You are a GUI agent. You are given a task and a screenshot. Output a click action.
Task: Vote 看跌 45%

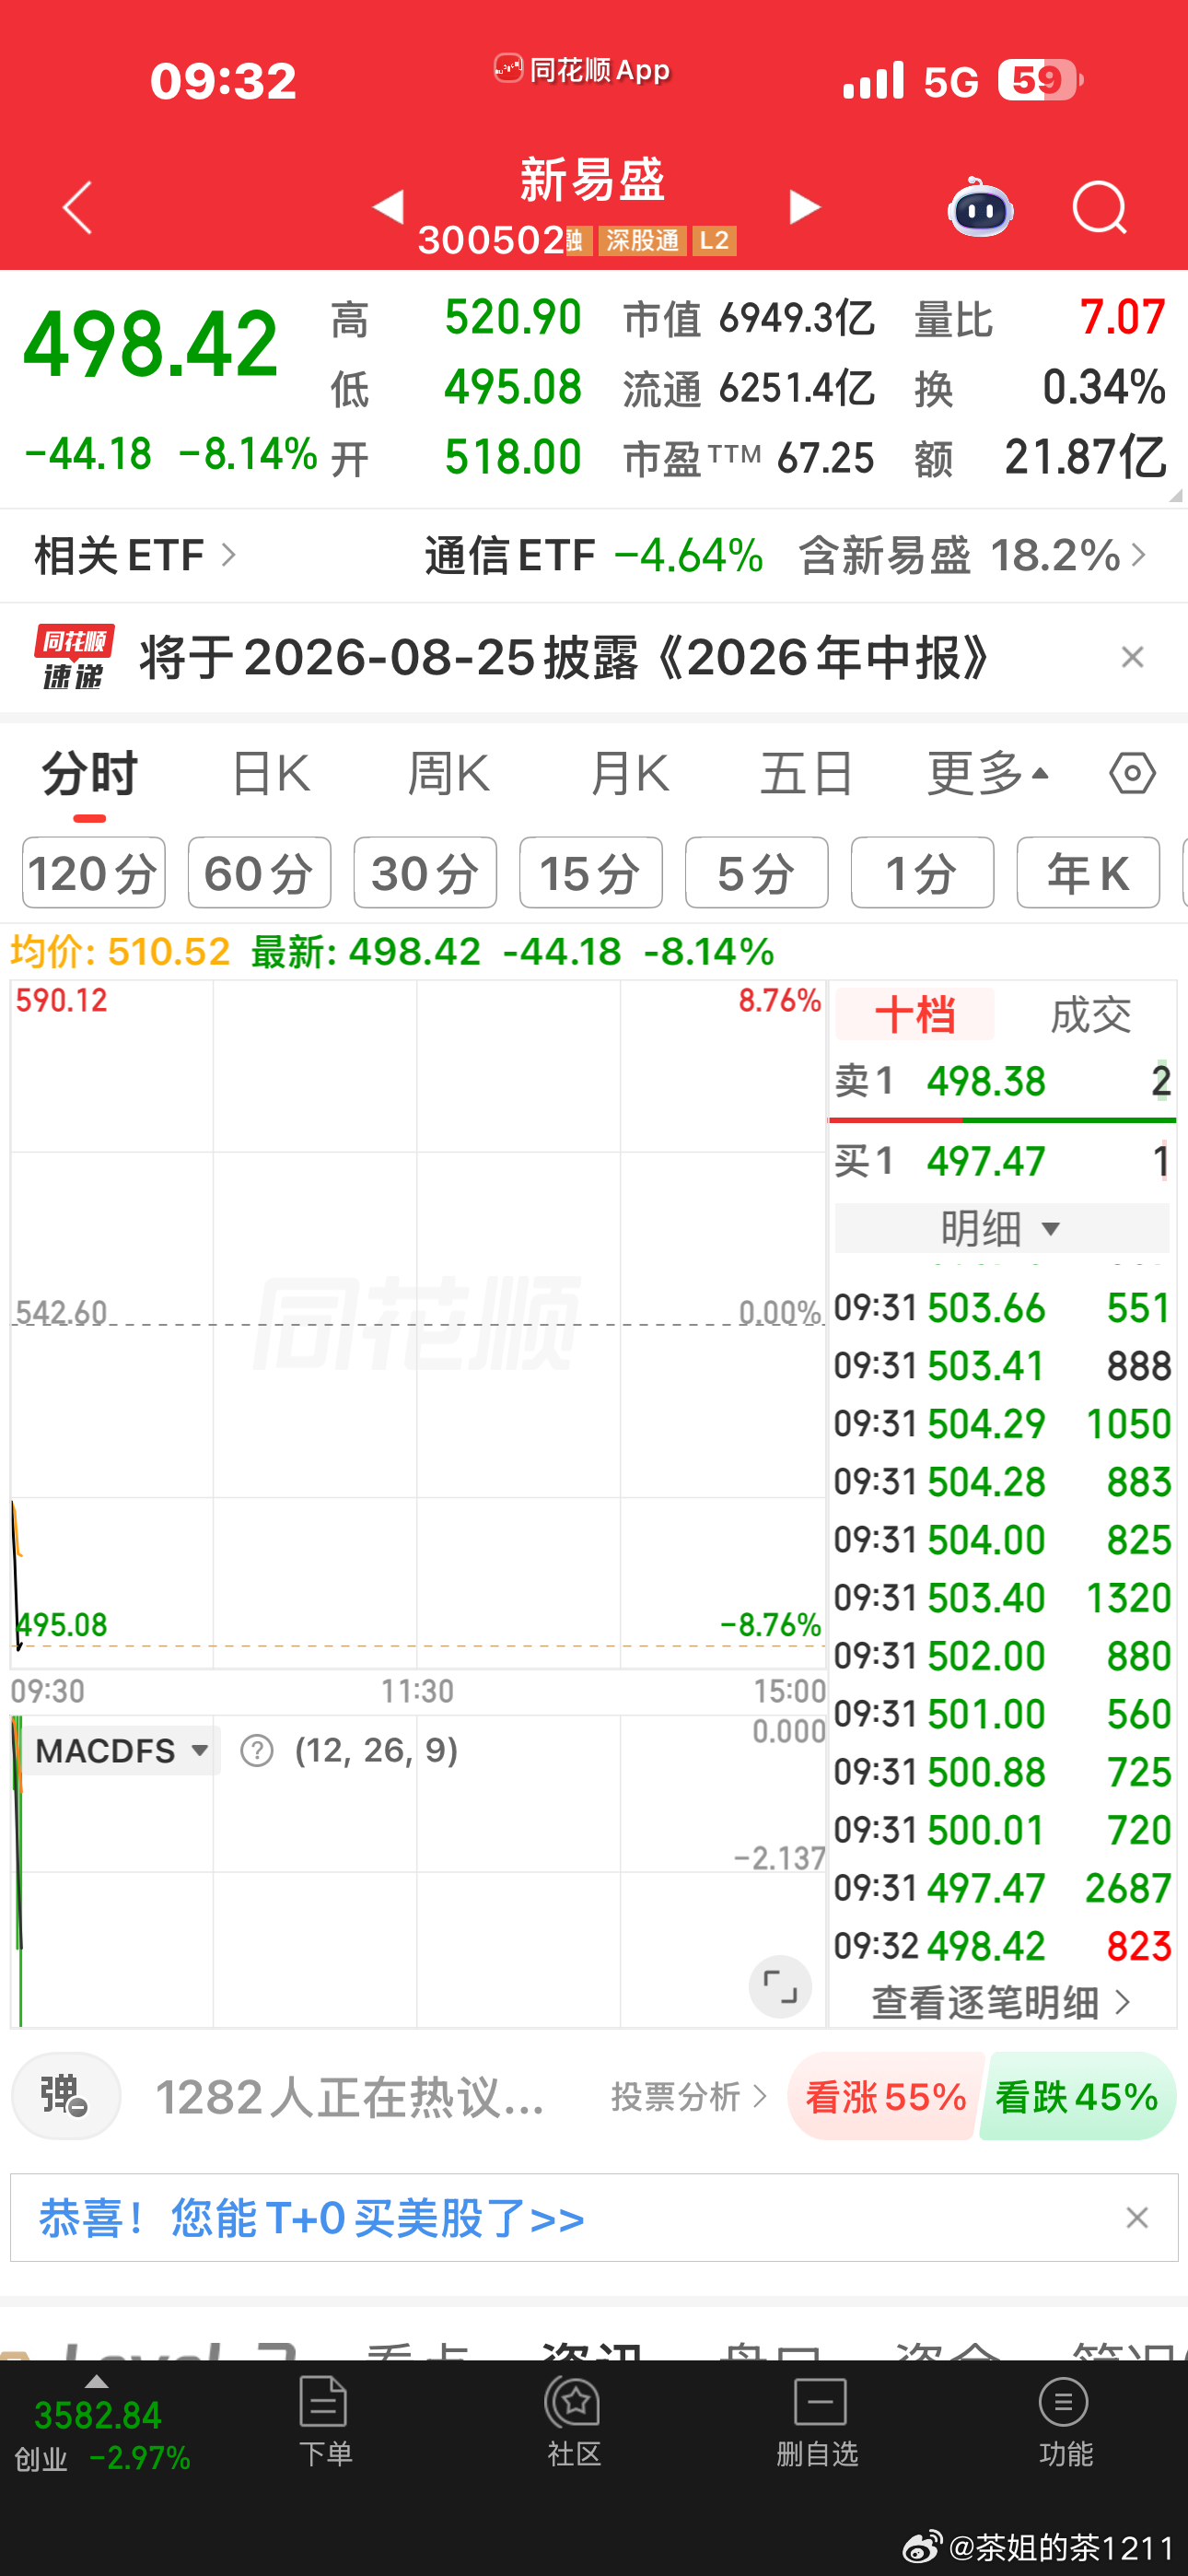click(x=1078, y=2096)
